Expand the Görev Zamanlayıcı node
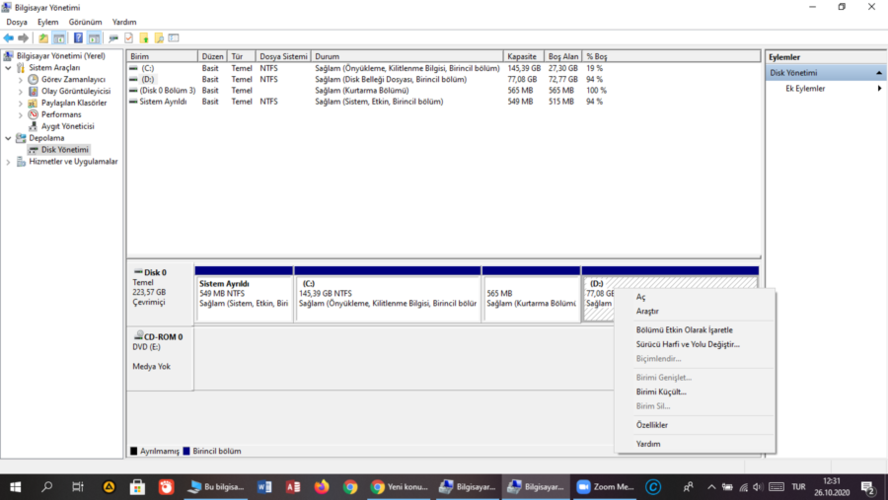 coord(20,79)
